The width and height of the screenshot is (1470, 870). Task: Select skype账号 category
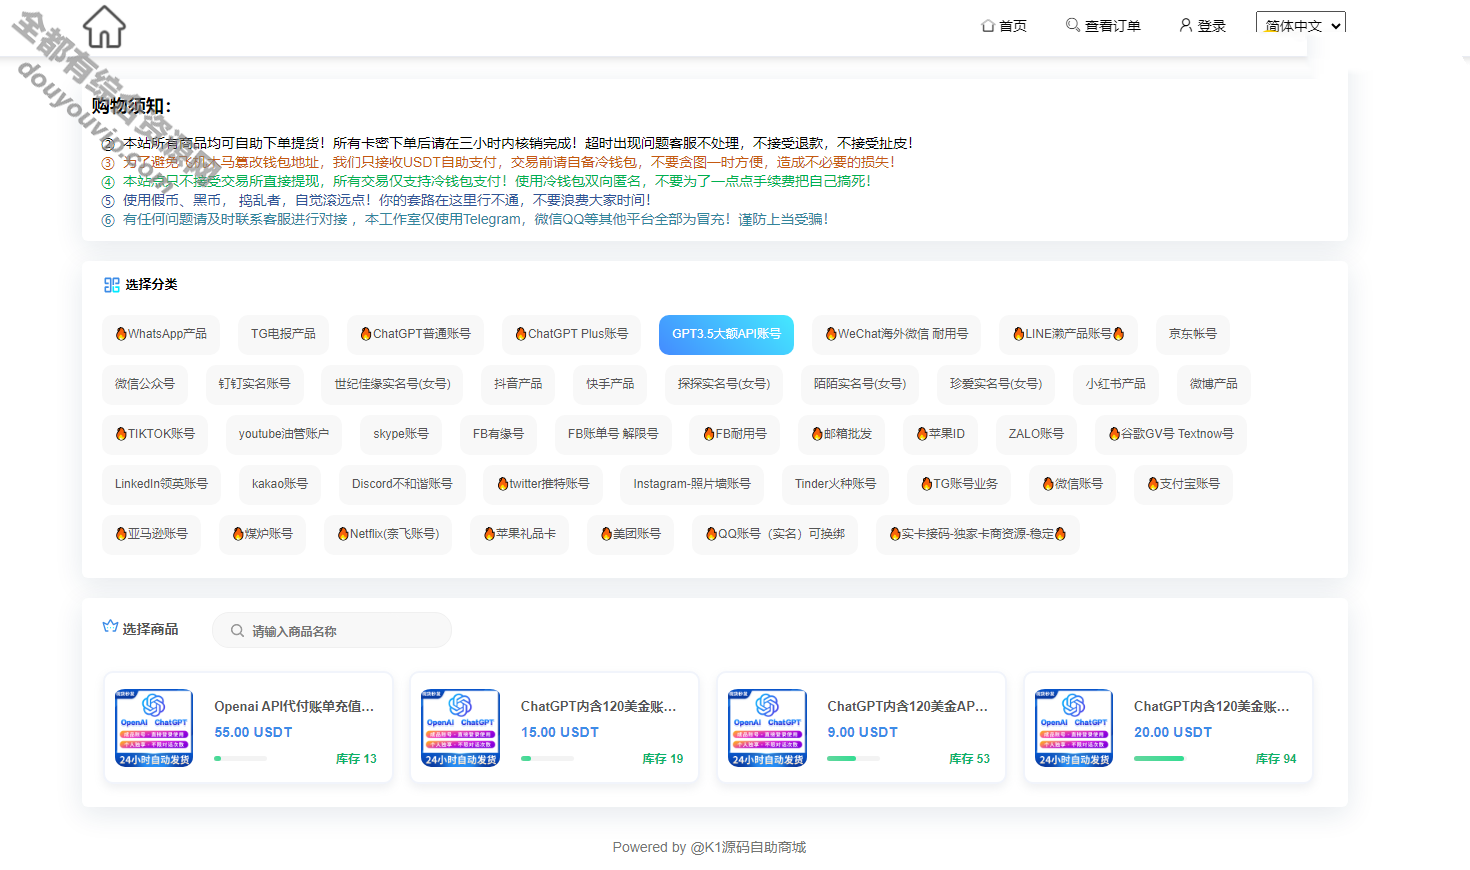pos(401,434)
